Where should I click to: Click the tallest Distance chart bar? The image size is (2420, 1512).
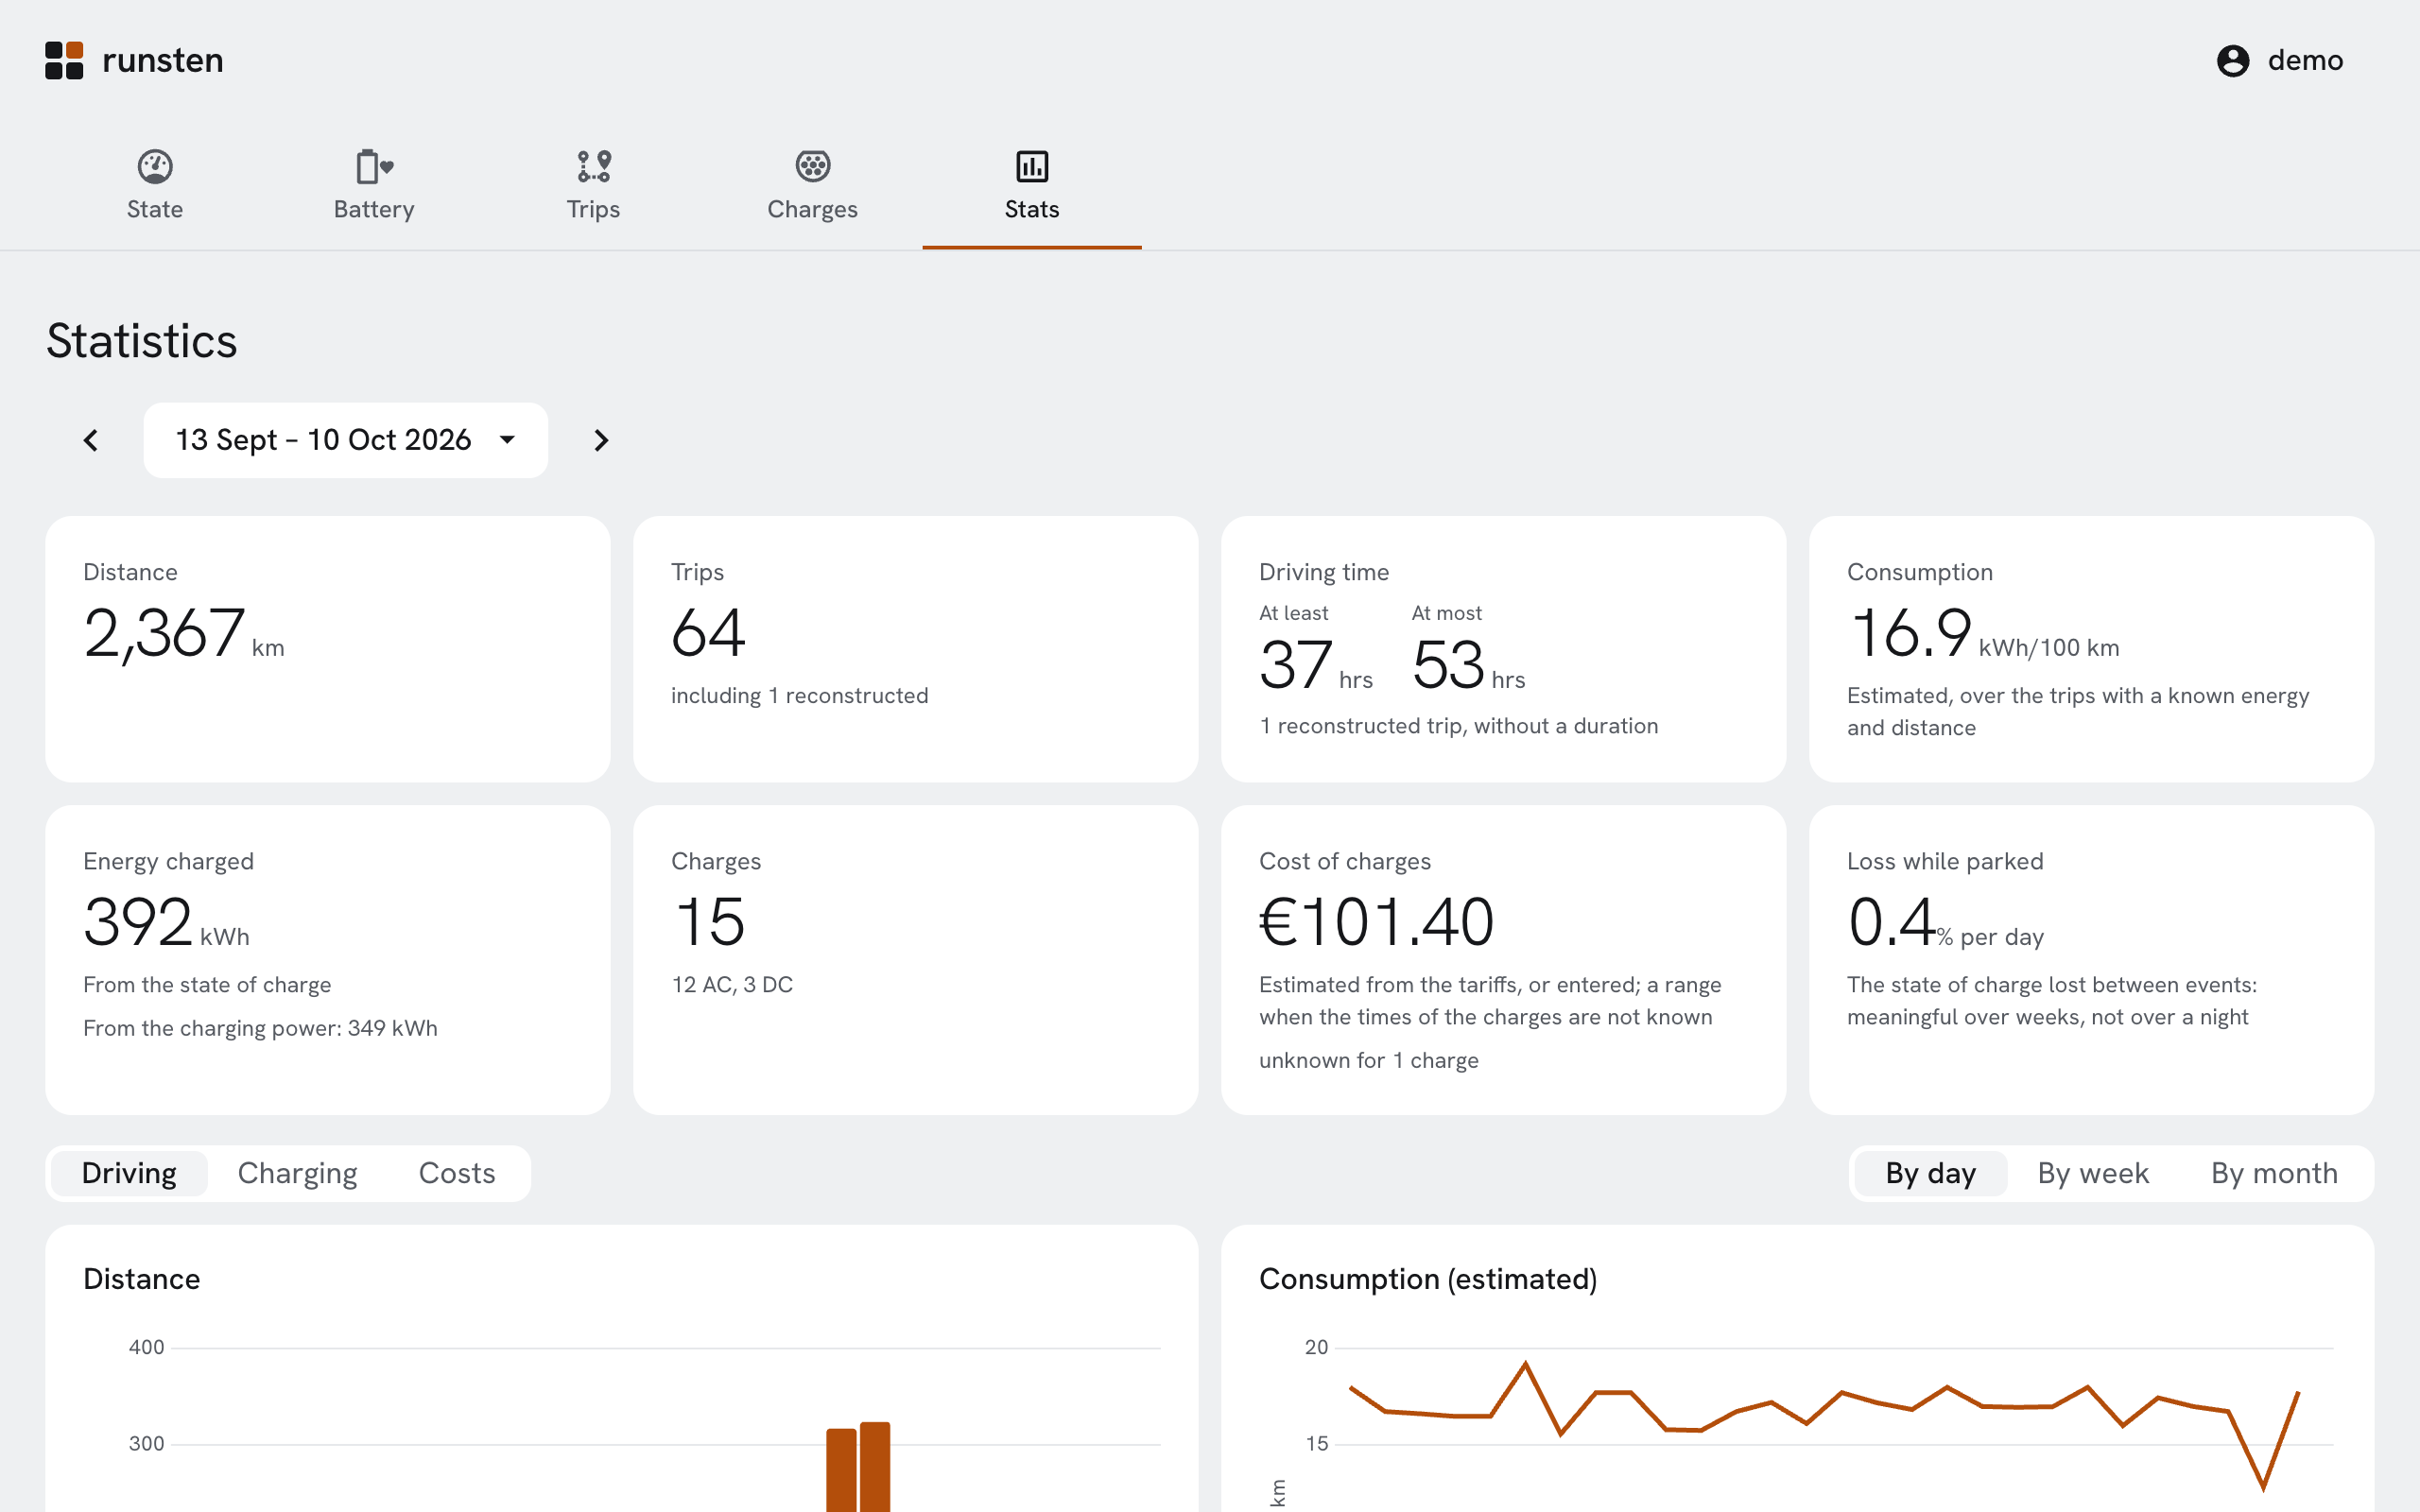tap(875, 1467)
